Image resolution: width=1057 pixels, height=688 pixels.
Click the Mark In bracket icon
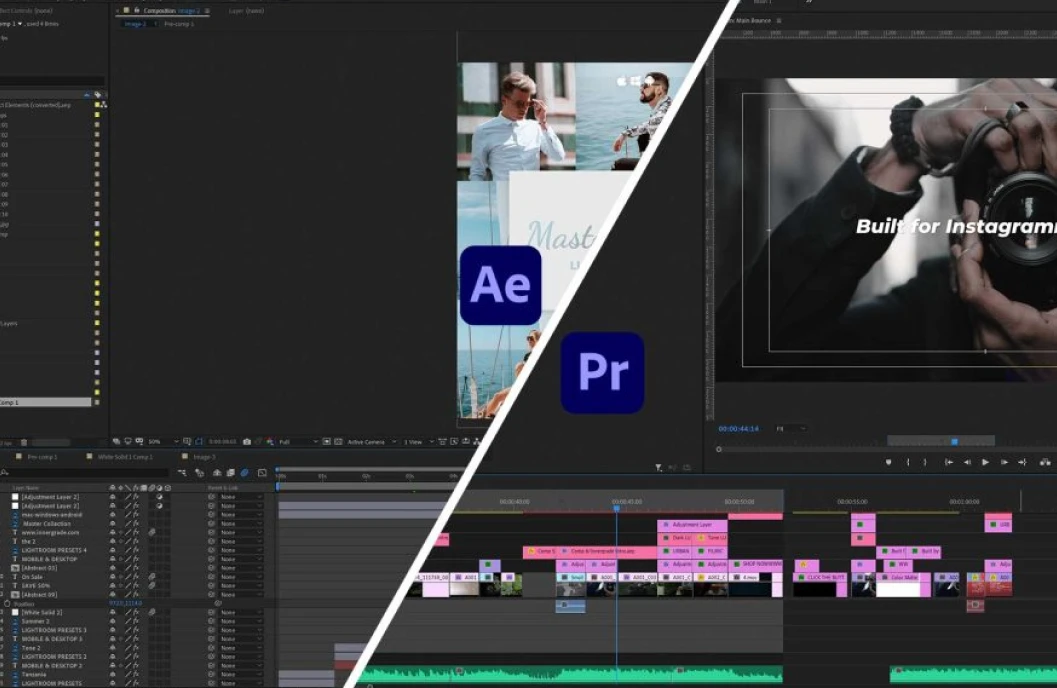tap(908, 462)
